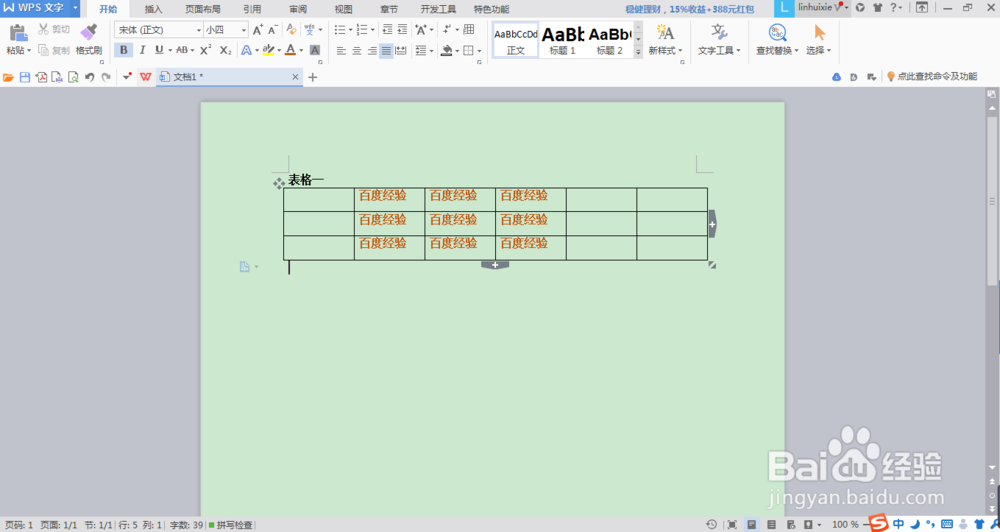Align paragraph text right
The image size is (1000, 532).
coord(372,50)
